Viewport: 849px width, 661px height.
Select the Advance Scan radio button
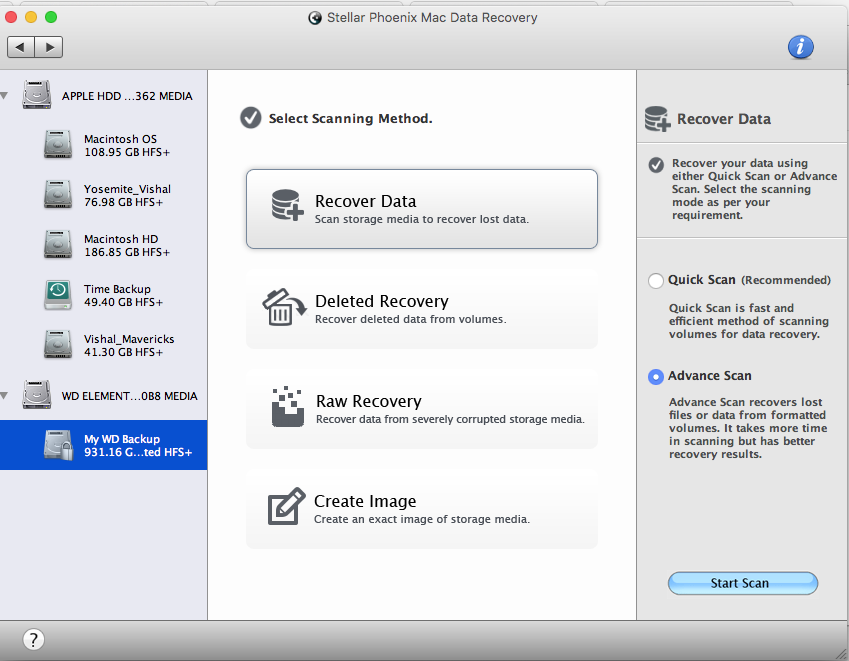656,377
